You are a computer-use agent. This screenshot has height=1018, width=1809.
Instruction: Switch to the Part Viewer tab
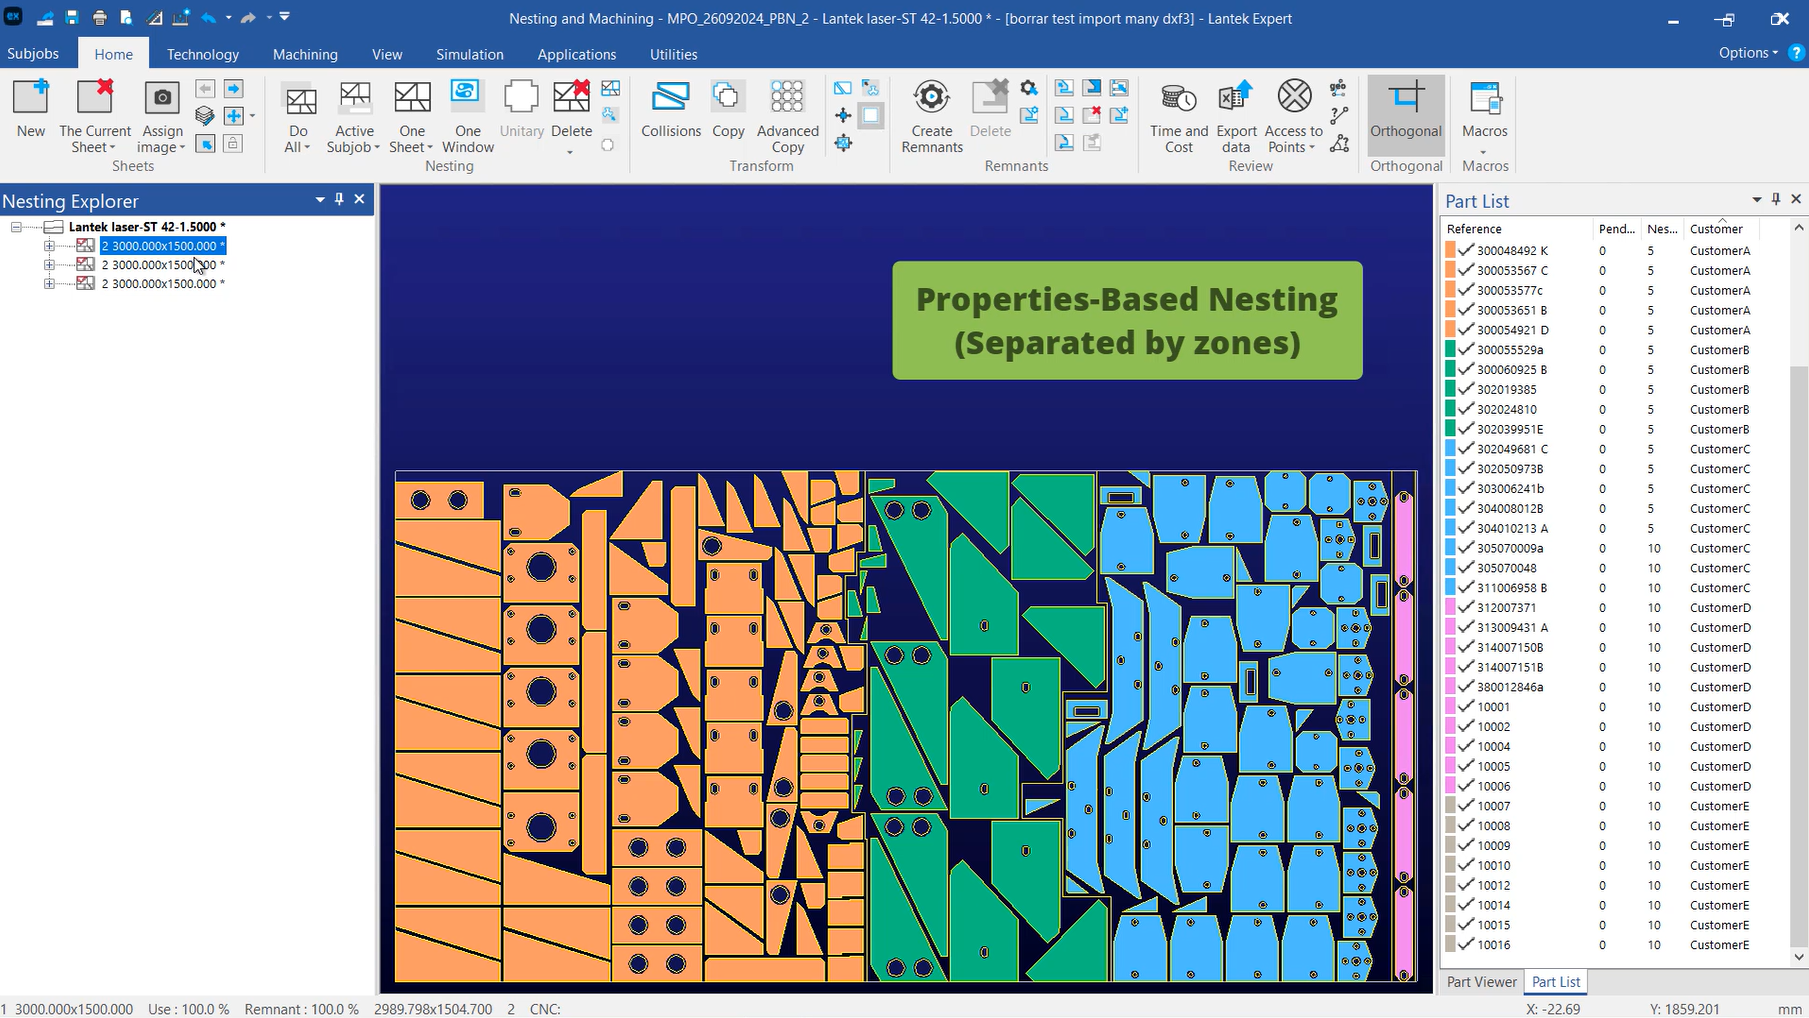coord(1481,982)
